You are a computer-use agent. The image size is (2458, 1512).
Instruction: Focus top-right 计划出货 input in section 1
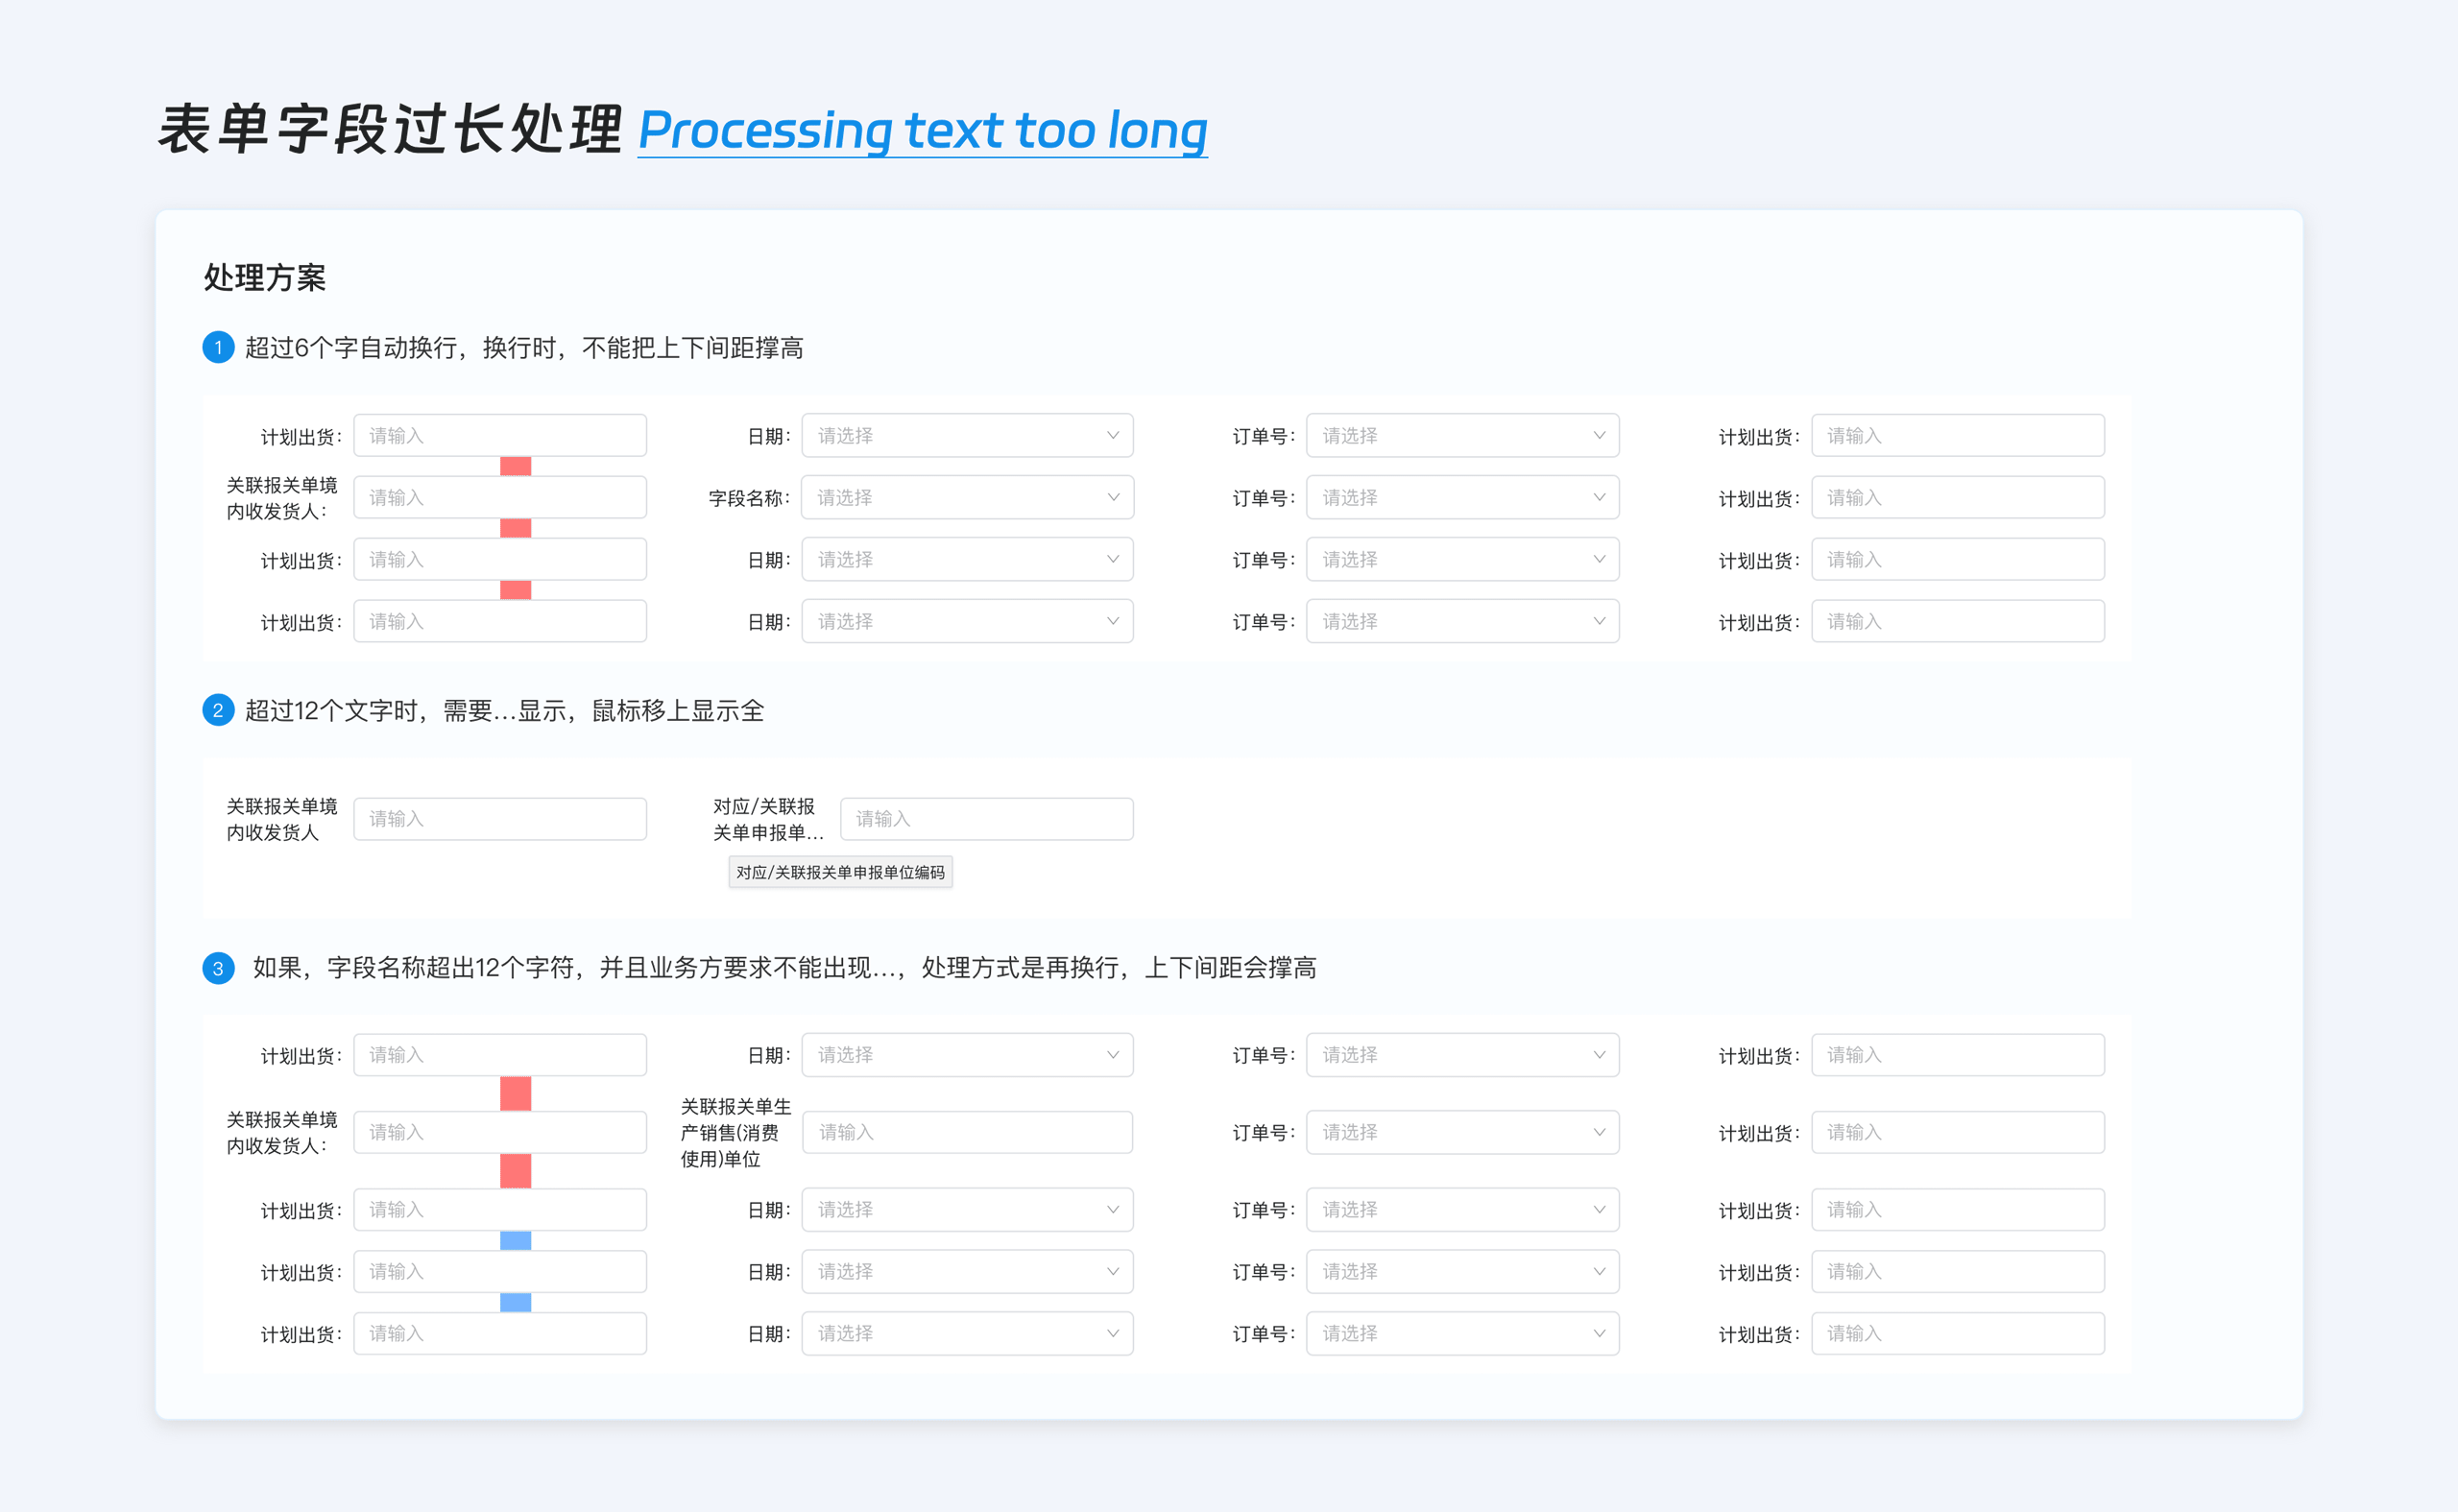pyautogui.click(x=1957, y=436)
